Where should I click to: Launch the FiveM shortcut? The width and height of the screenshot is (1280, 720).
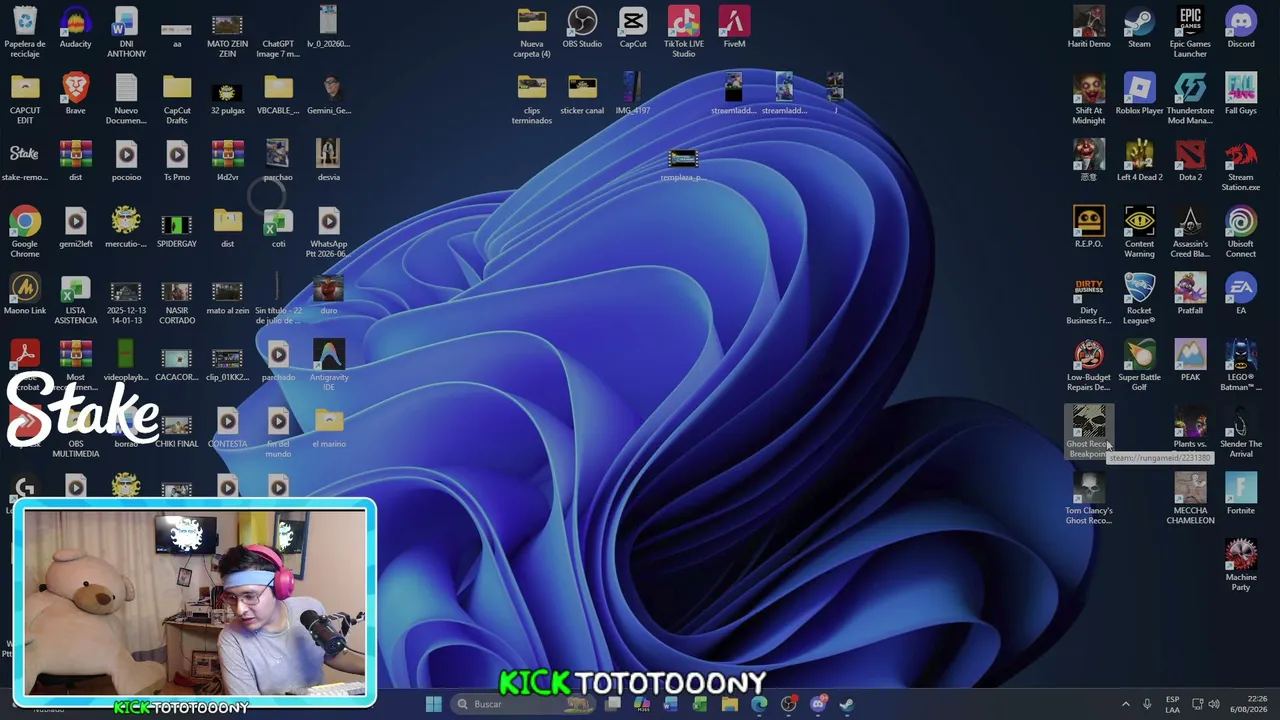(x=734, y=27)
